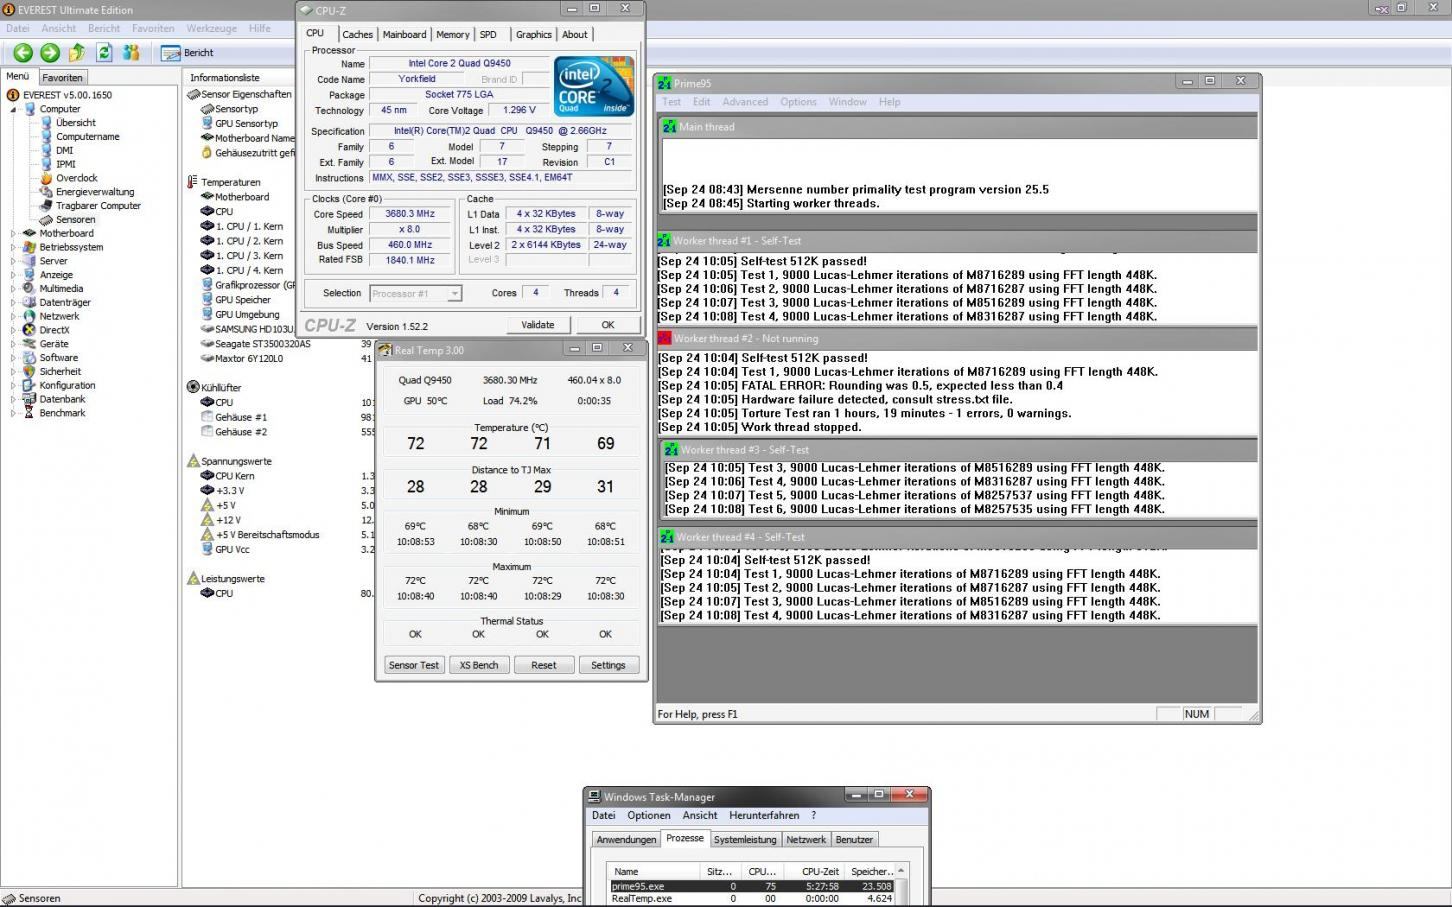The height and width of the screenshot is (907, 1452).
Task: Expand the Motherboard tree node
Action: (x=14, y=233)
